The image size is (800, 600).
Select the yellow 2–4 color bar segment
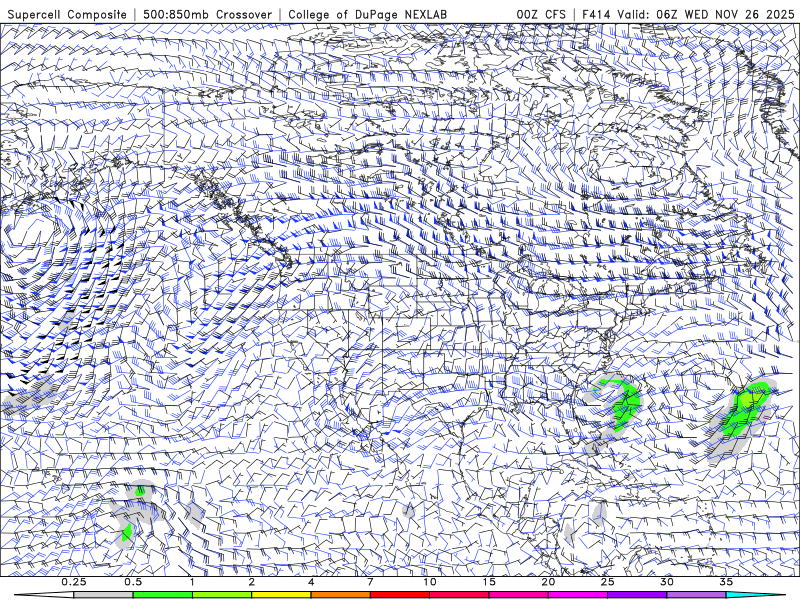[x=281, y=595]
